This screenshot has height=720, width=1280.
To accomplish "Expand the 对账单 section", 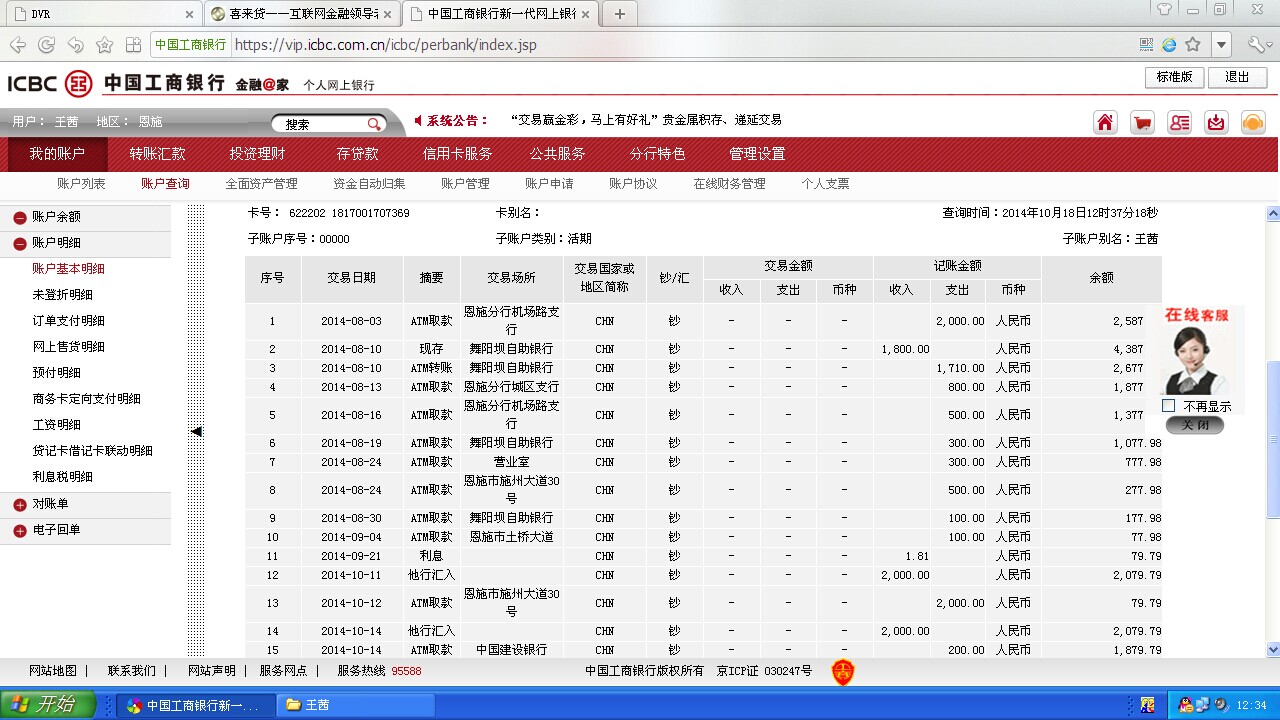I will (20, 505).
